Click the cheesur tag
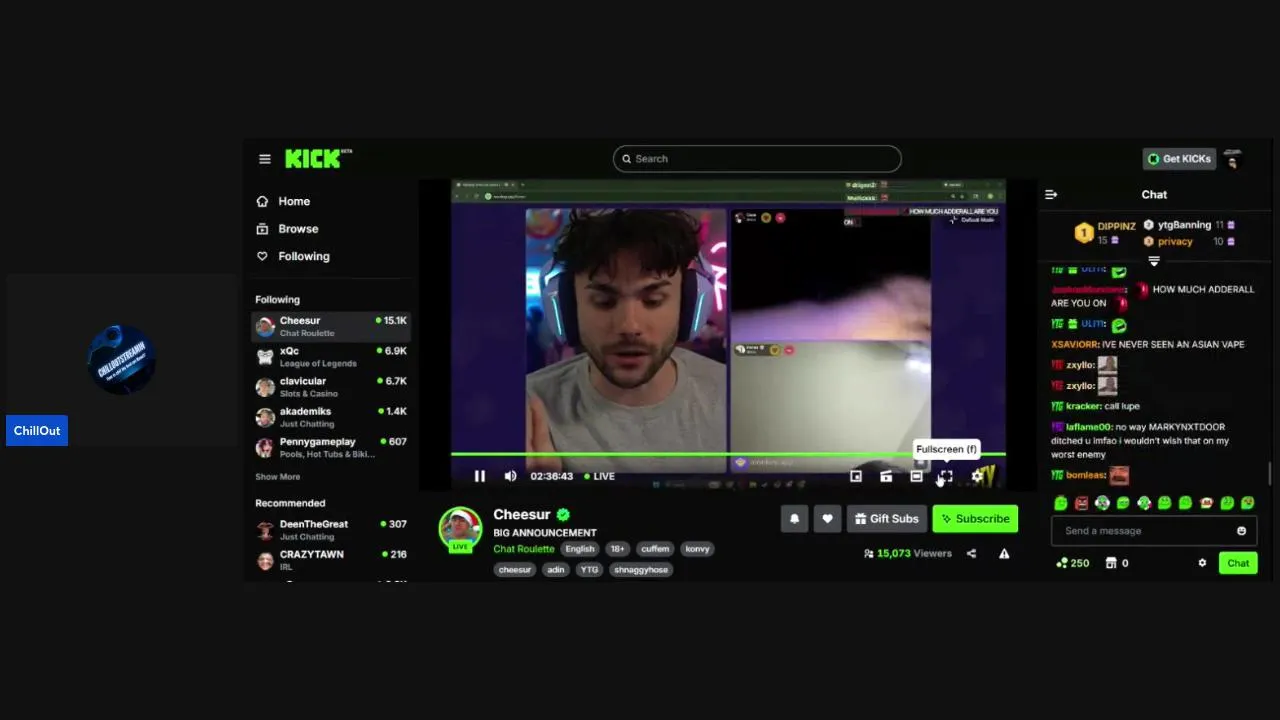The image size is (1280, 720). tap(515, 570)
